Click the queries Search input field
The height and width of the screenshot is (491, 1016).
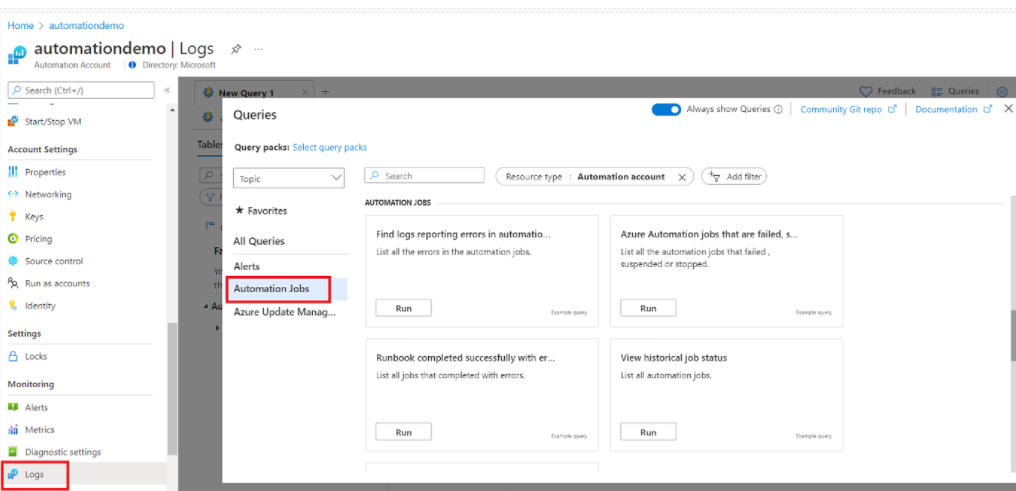(x=424, y=176)
